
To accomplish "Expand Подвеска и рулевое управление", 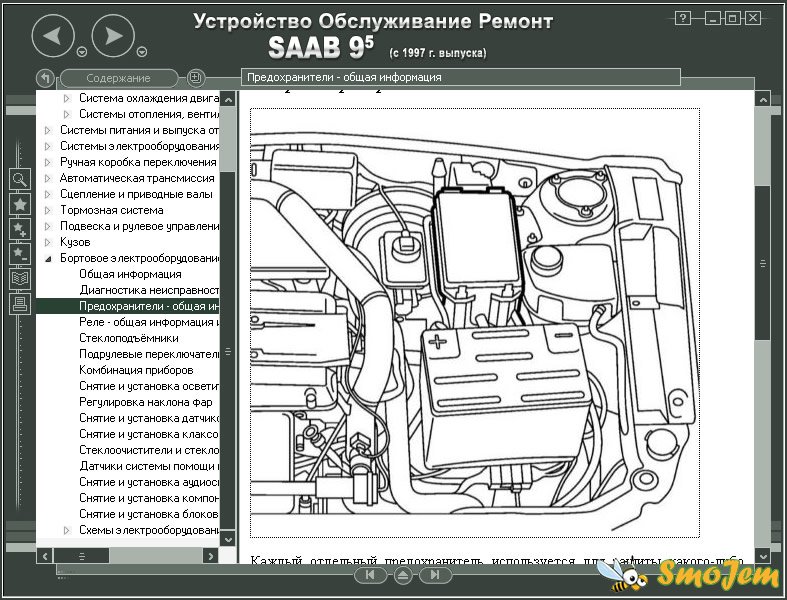I will click(48, 226).
